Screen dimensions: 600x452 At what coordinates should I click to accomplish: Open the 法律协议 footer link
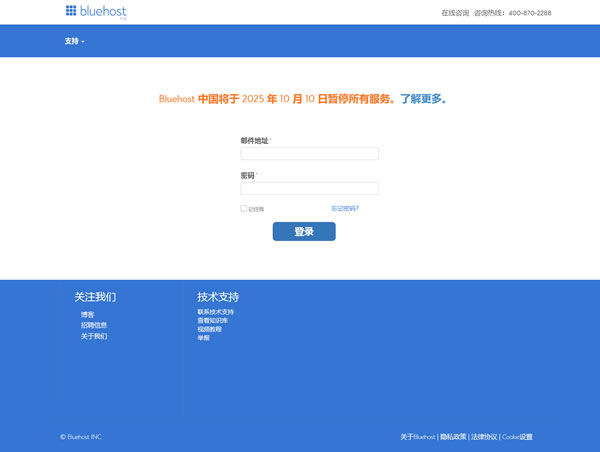484,437
